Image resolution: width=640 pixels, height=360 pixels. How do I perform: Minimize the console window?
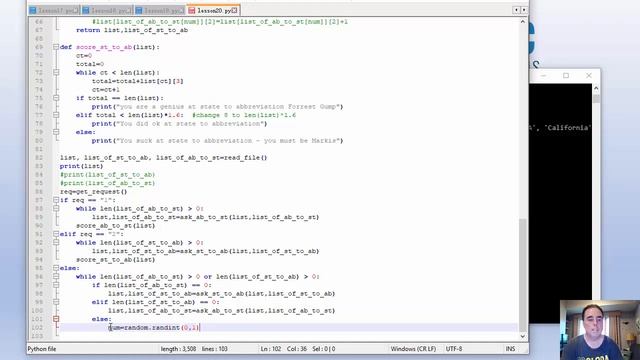click(543, 76)
